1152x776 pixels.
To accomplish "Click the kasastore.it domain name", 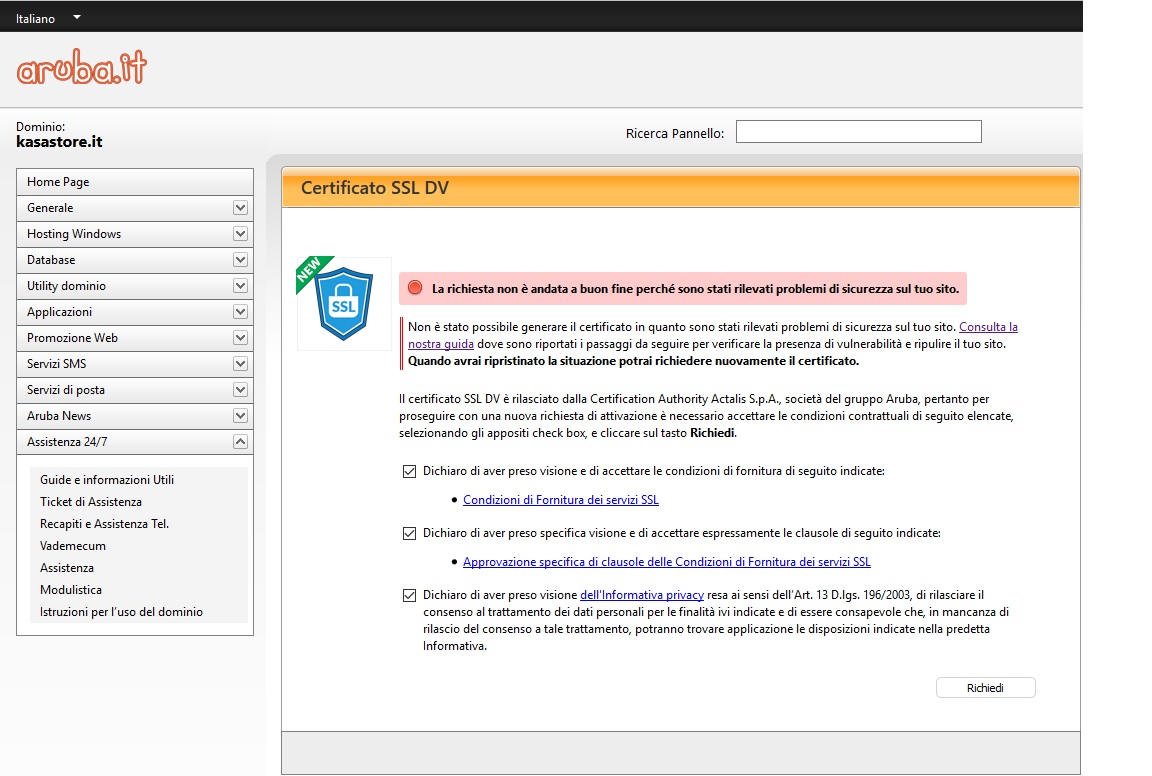I will click(x=59, y=142).
